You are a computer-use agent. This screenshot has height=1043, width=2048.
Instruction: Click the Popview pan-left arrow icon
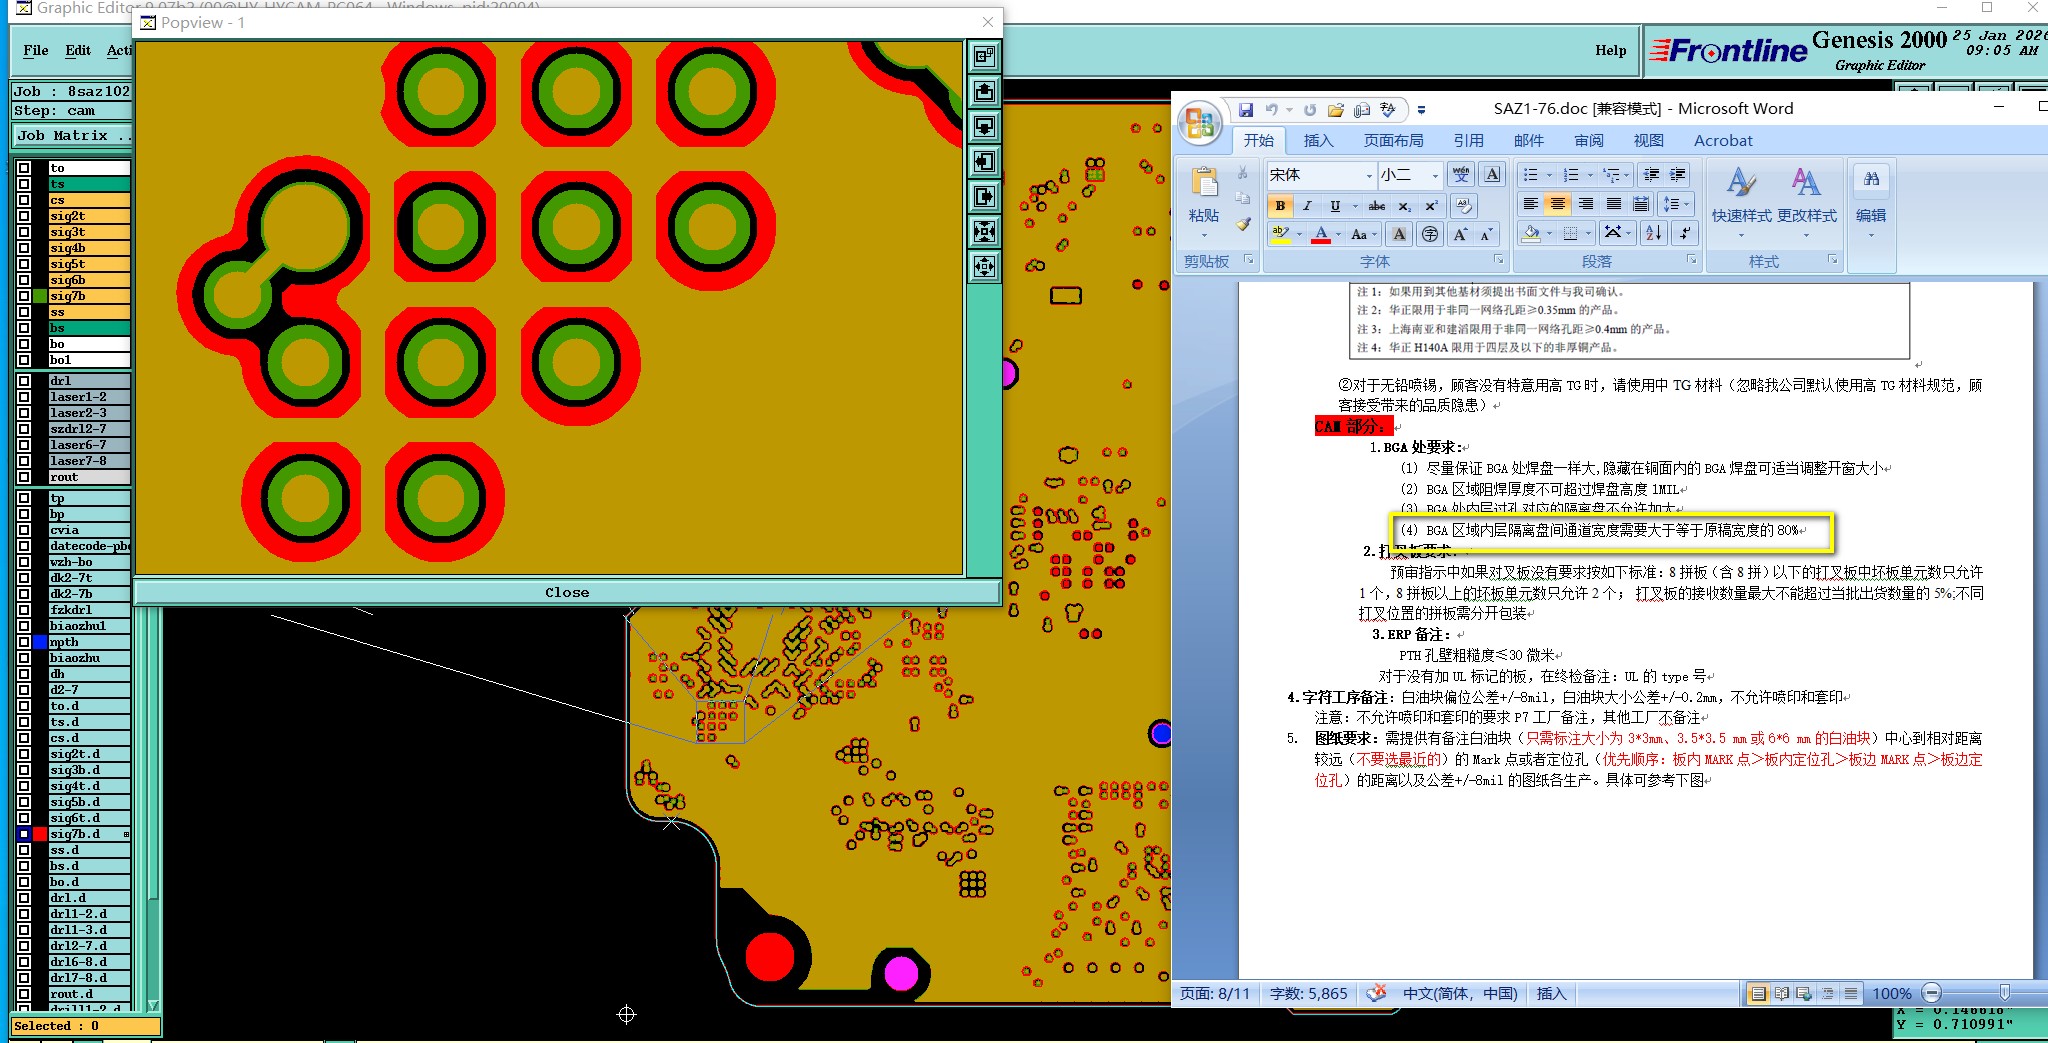pos(985,162)
